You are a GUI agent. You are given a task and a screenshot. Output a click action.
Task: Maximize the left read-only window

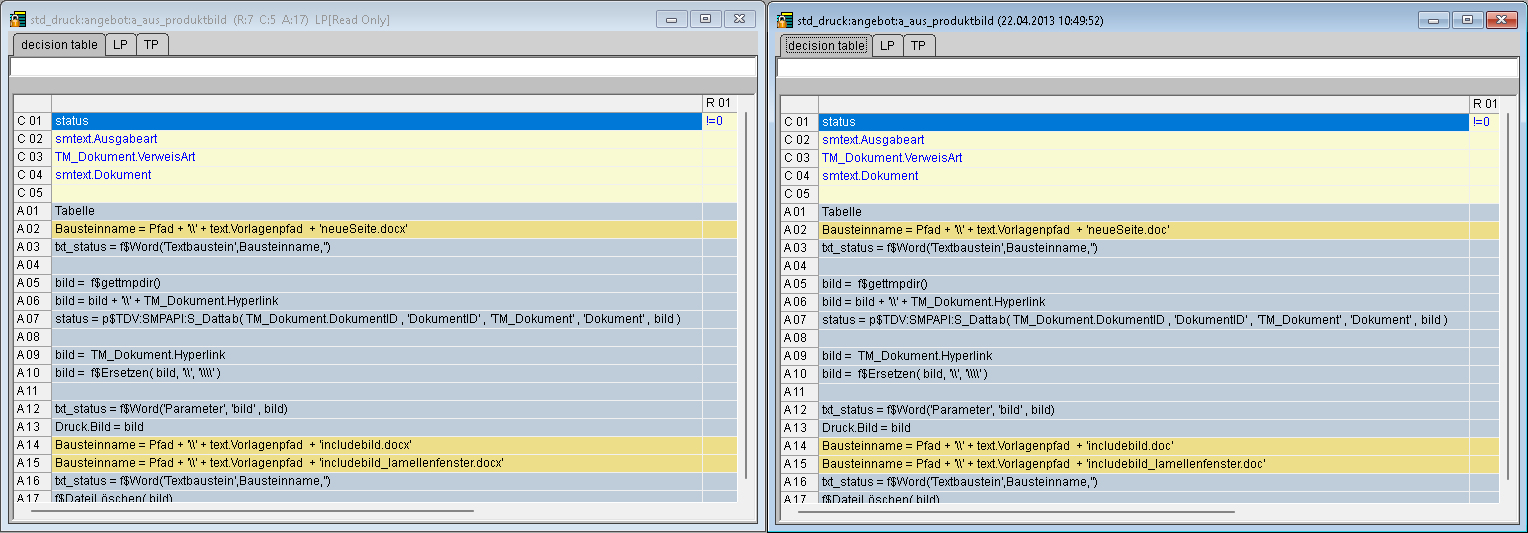(705, 19)
